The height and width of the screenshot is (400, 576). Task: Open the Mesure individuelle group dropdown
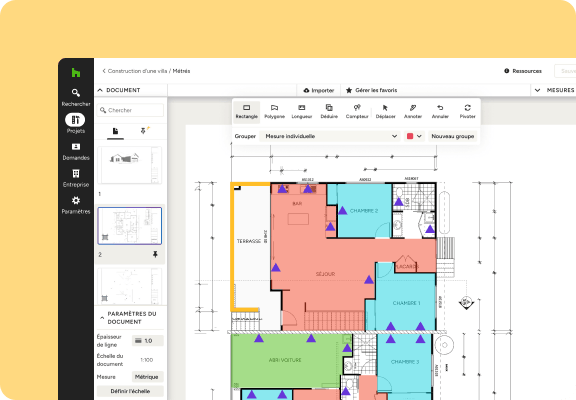[331, 136]
